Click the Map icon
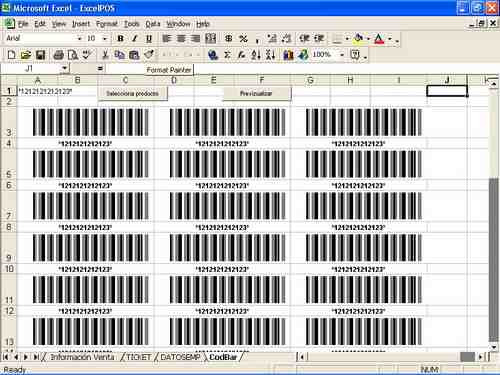This screenshot has height=375, width=500. (x=303, y=55)
